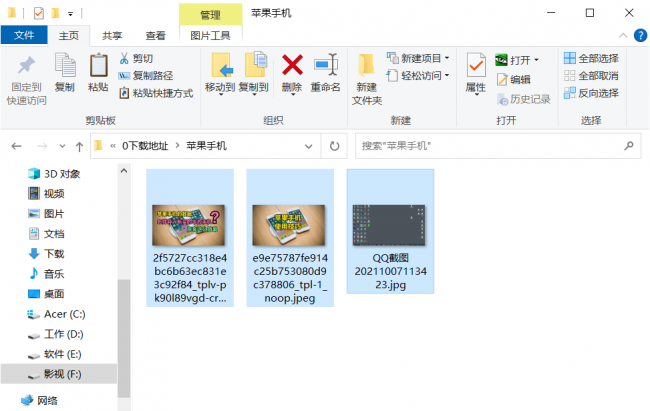Open 文档 documents in navigation pane
The height and width of the screenshot is (411, 650).
[x=46, y=233]
